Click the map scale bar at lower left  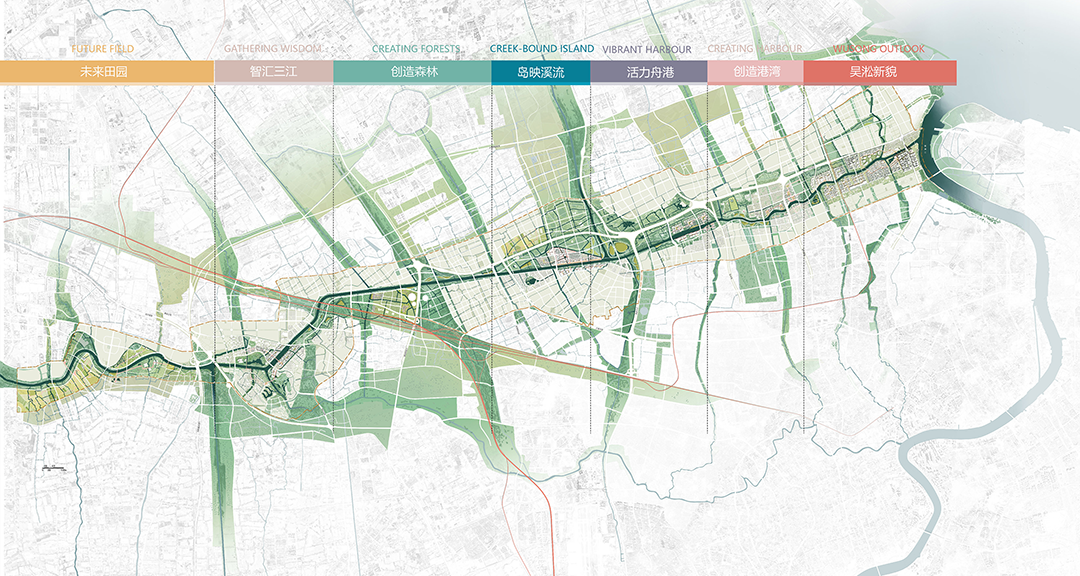[x=52, y=468]
